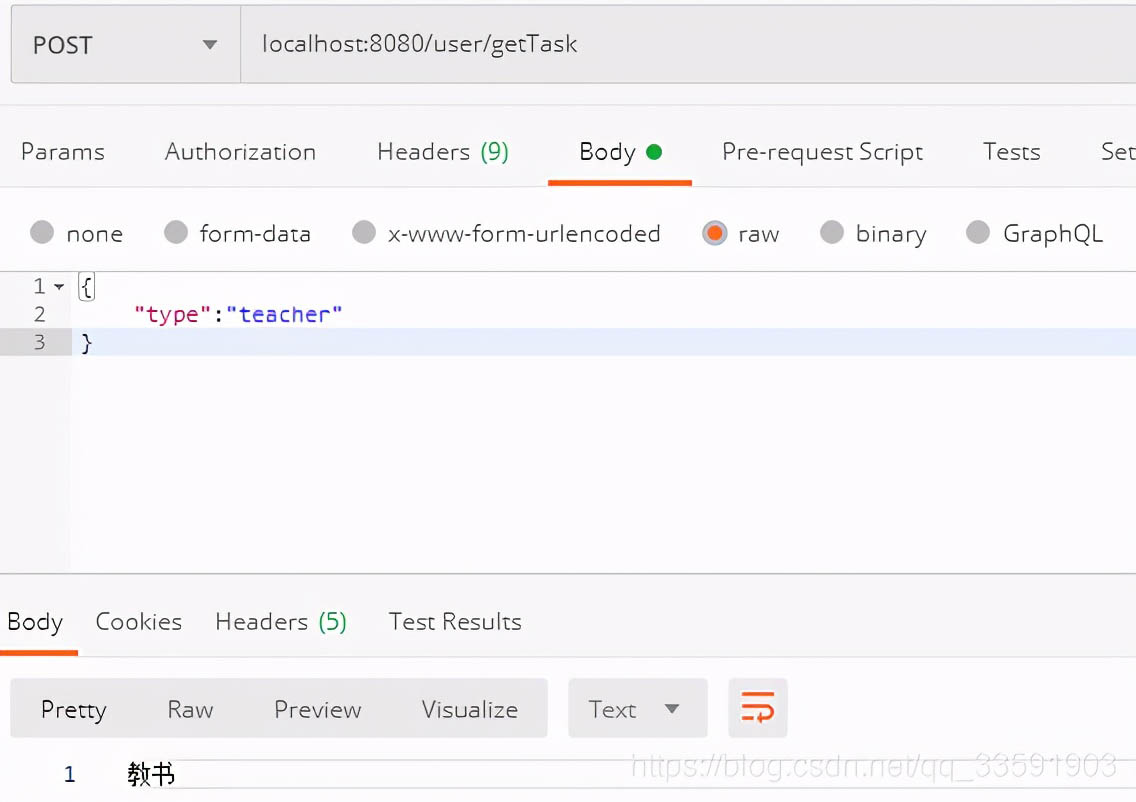The height and width of the screenshot is (802, 1136).
Task: Open the Pre-request Script tab
Action: [822, 152]
